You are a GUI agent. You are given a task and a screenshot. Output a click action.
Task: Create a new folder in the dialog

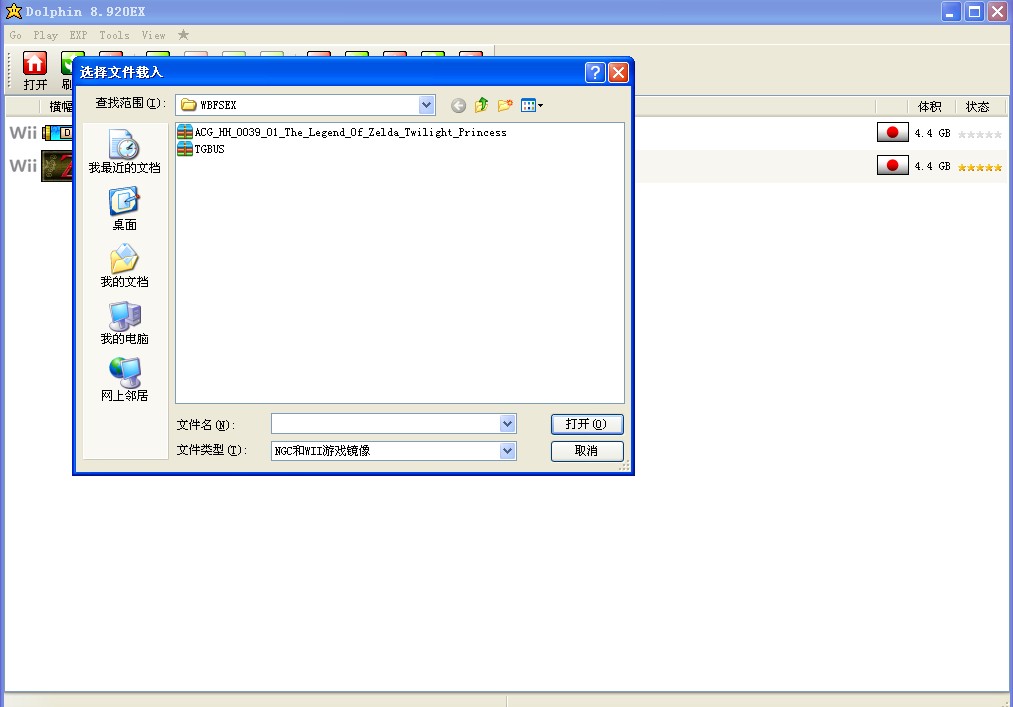pyautogui.click(x=505, y=105)
